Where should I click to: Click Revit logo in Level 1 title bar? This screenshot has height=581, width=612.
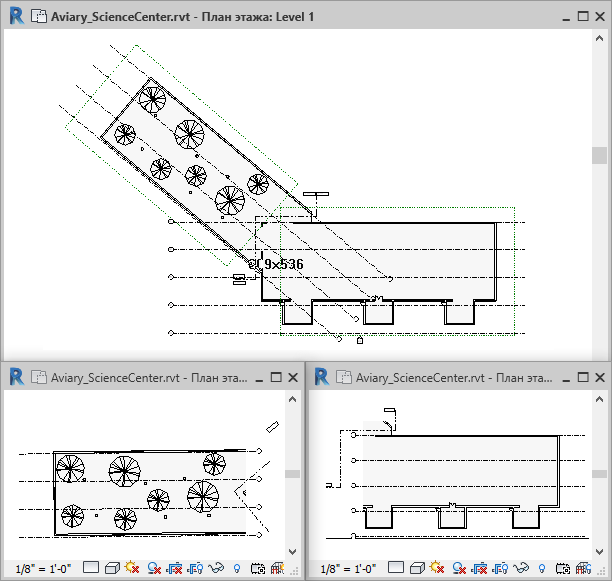point(17,16)
